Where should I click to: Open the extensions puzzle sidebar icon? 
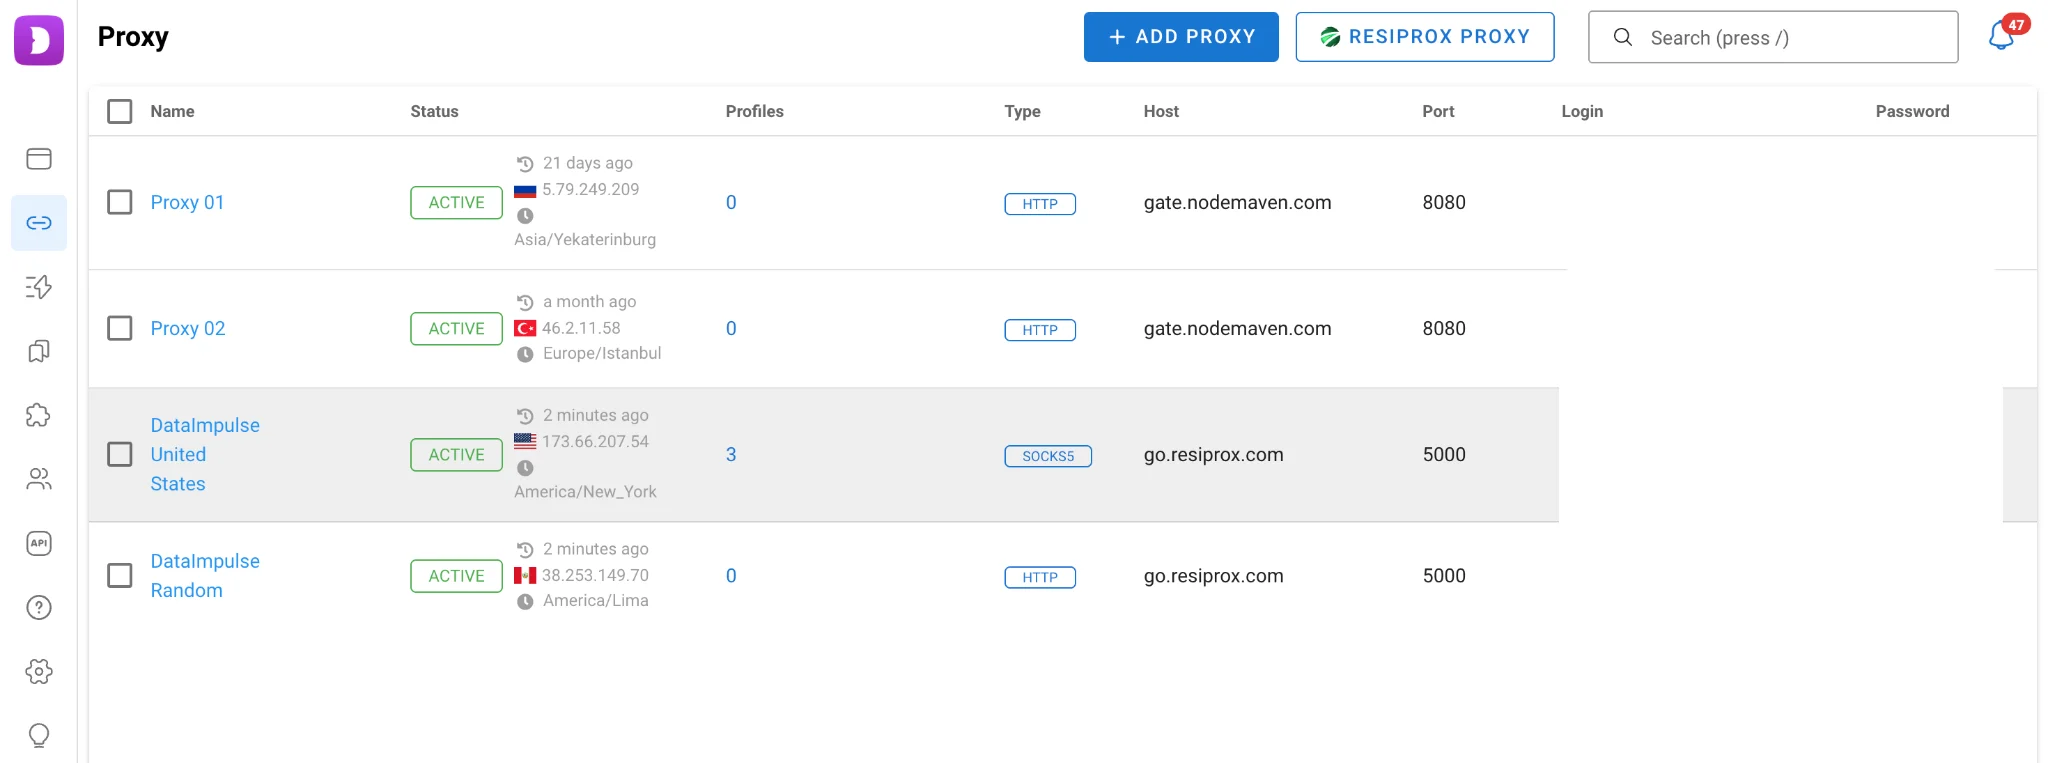[39, 415]
